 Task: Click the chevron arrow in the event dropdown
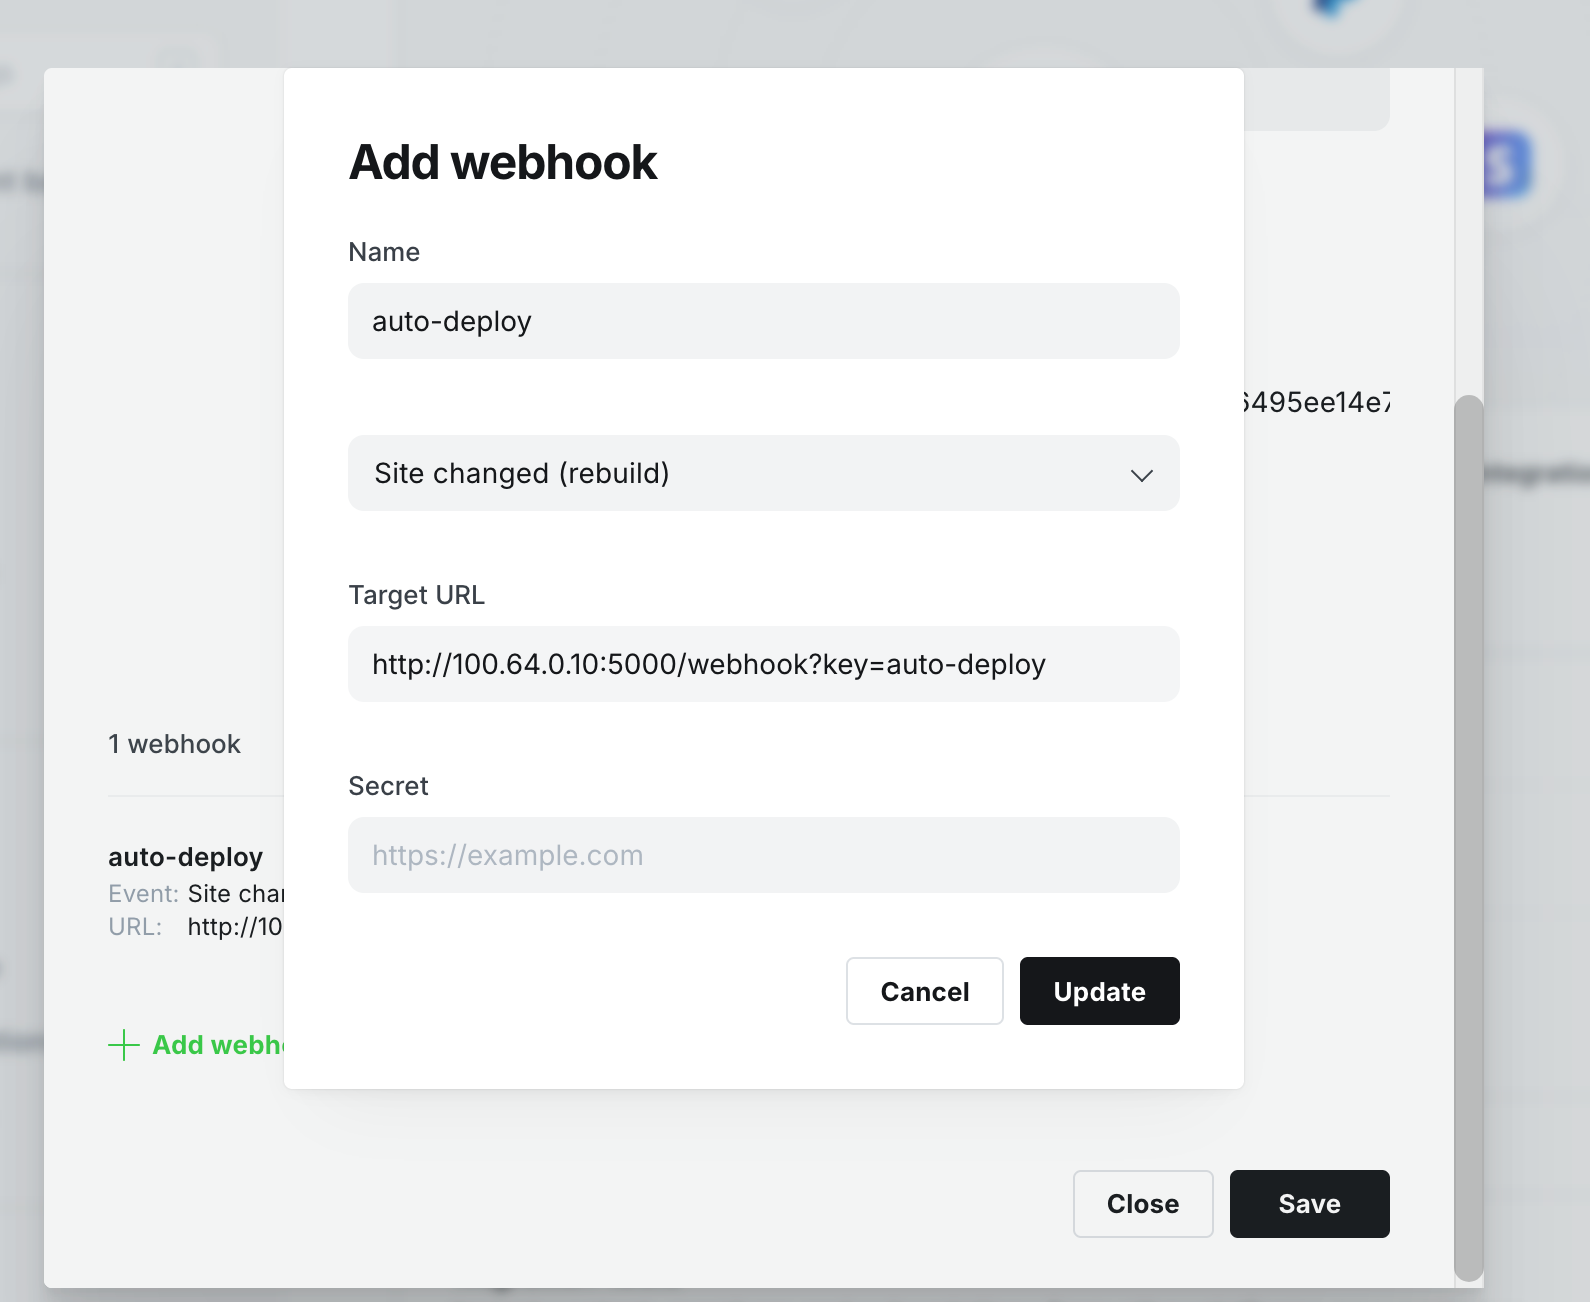point(1141,475)
